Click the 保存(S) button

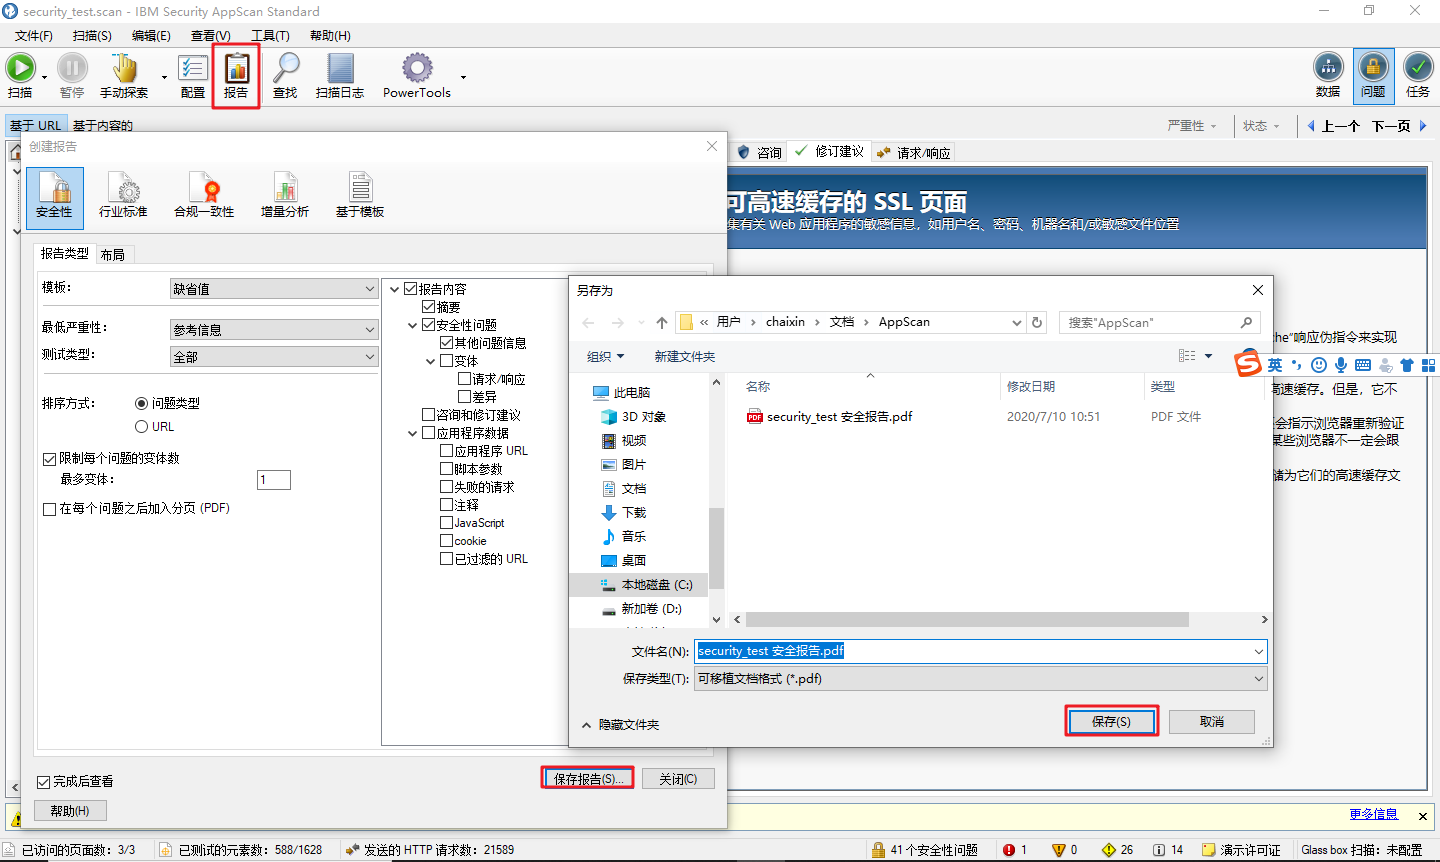point(1111,721)
